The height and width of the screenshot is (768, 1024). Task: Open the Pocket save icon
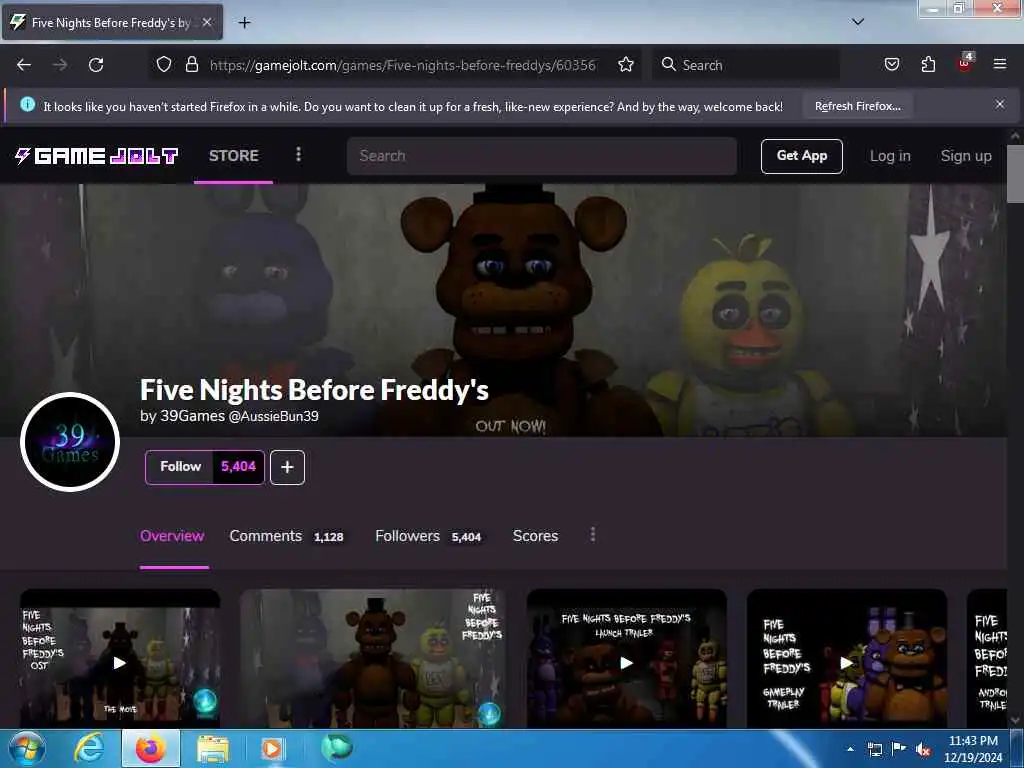click(891, 64)
